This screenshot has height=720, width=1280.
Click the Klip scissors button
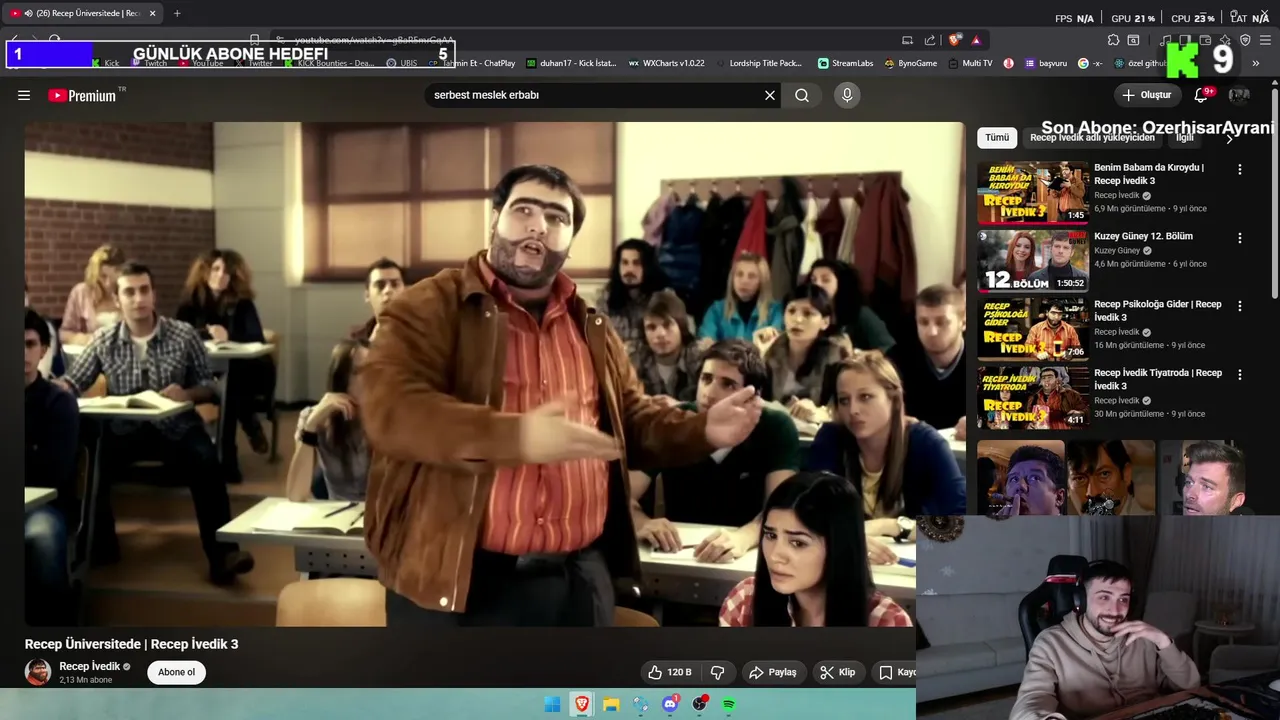click(x=838, y=672)
